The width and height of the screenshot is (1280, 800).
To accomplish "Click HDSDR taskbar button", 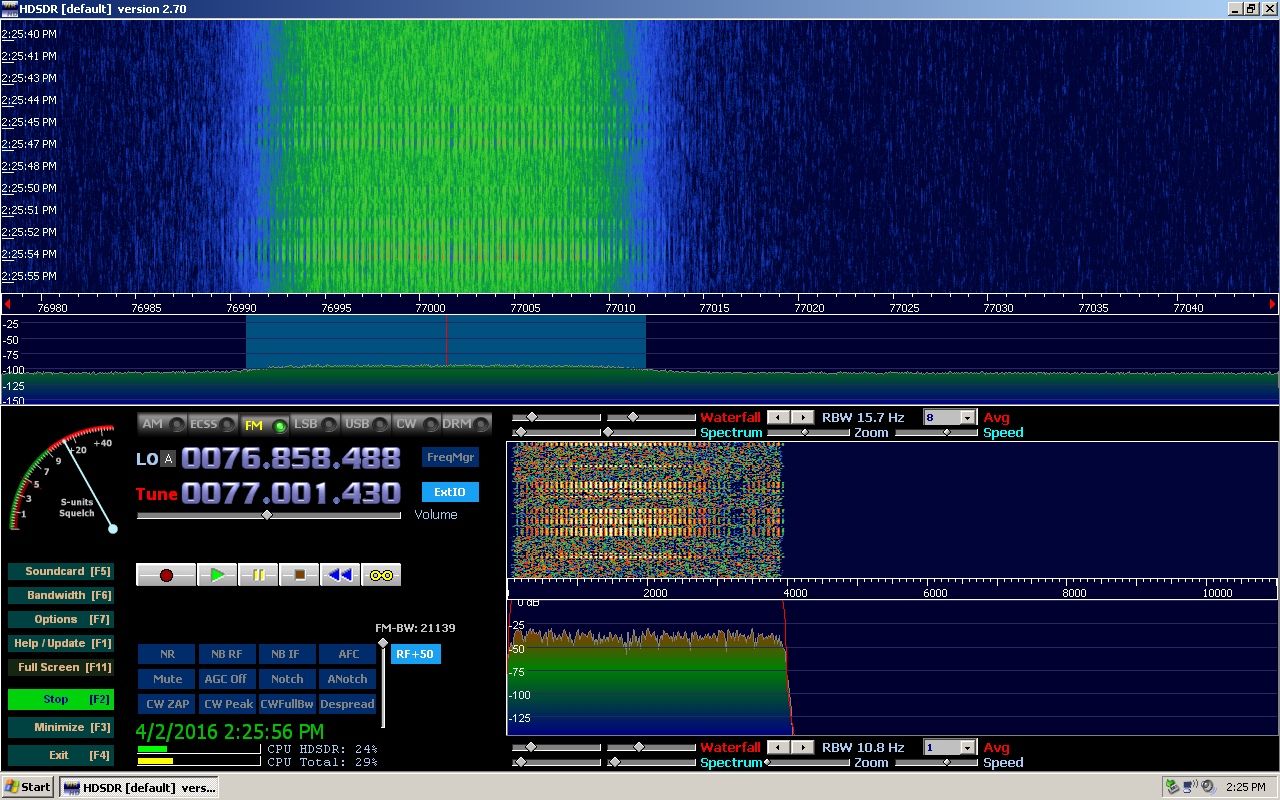I will pyautogui.click(x=138, y=787).
